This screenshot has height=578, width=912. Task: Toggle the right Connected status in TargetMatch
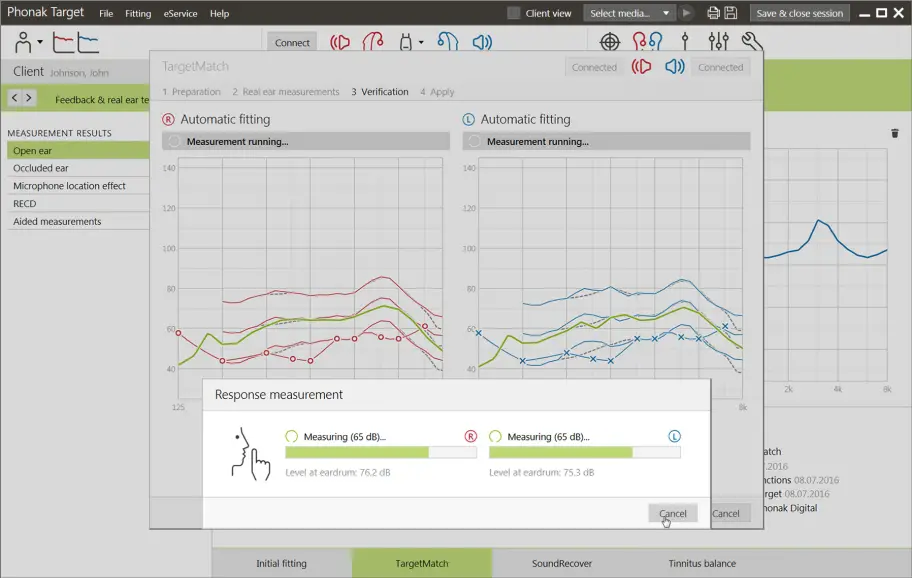pyautogui.click(x=721, y=67)
